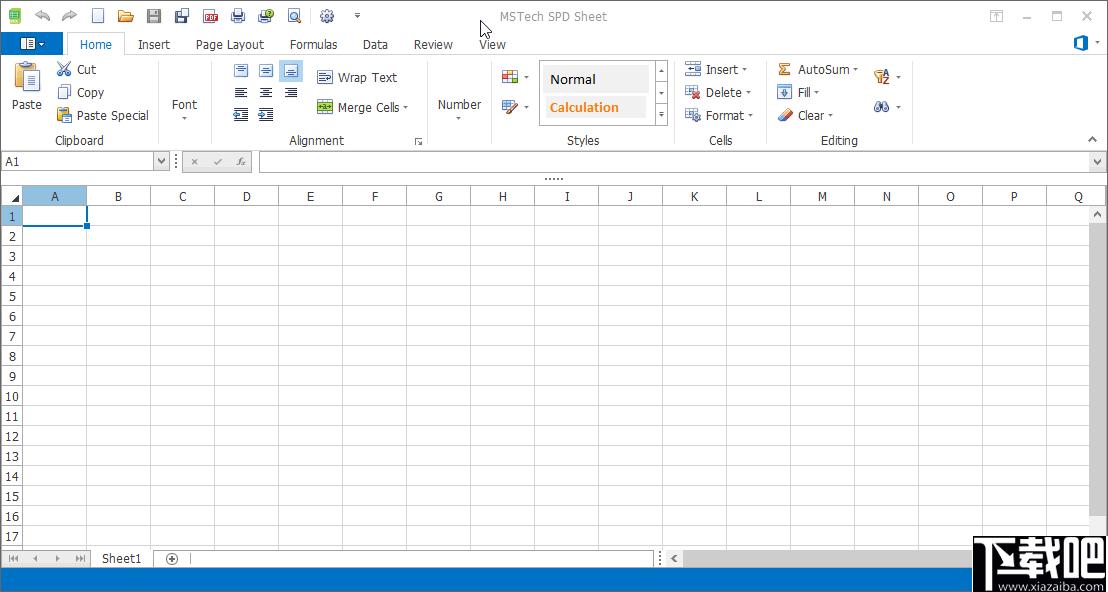Viewport: 1108px width, 592px height.
Task: Open settings with the gear icon
Action: coord(326,16)
